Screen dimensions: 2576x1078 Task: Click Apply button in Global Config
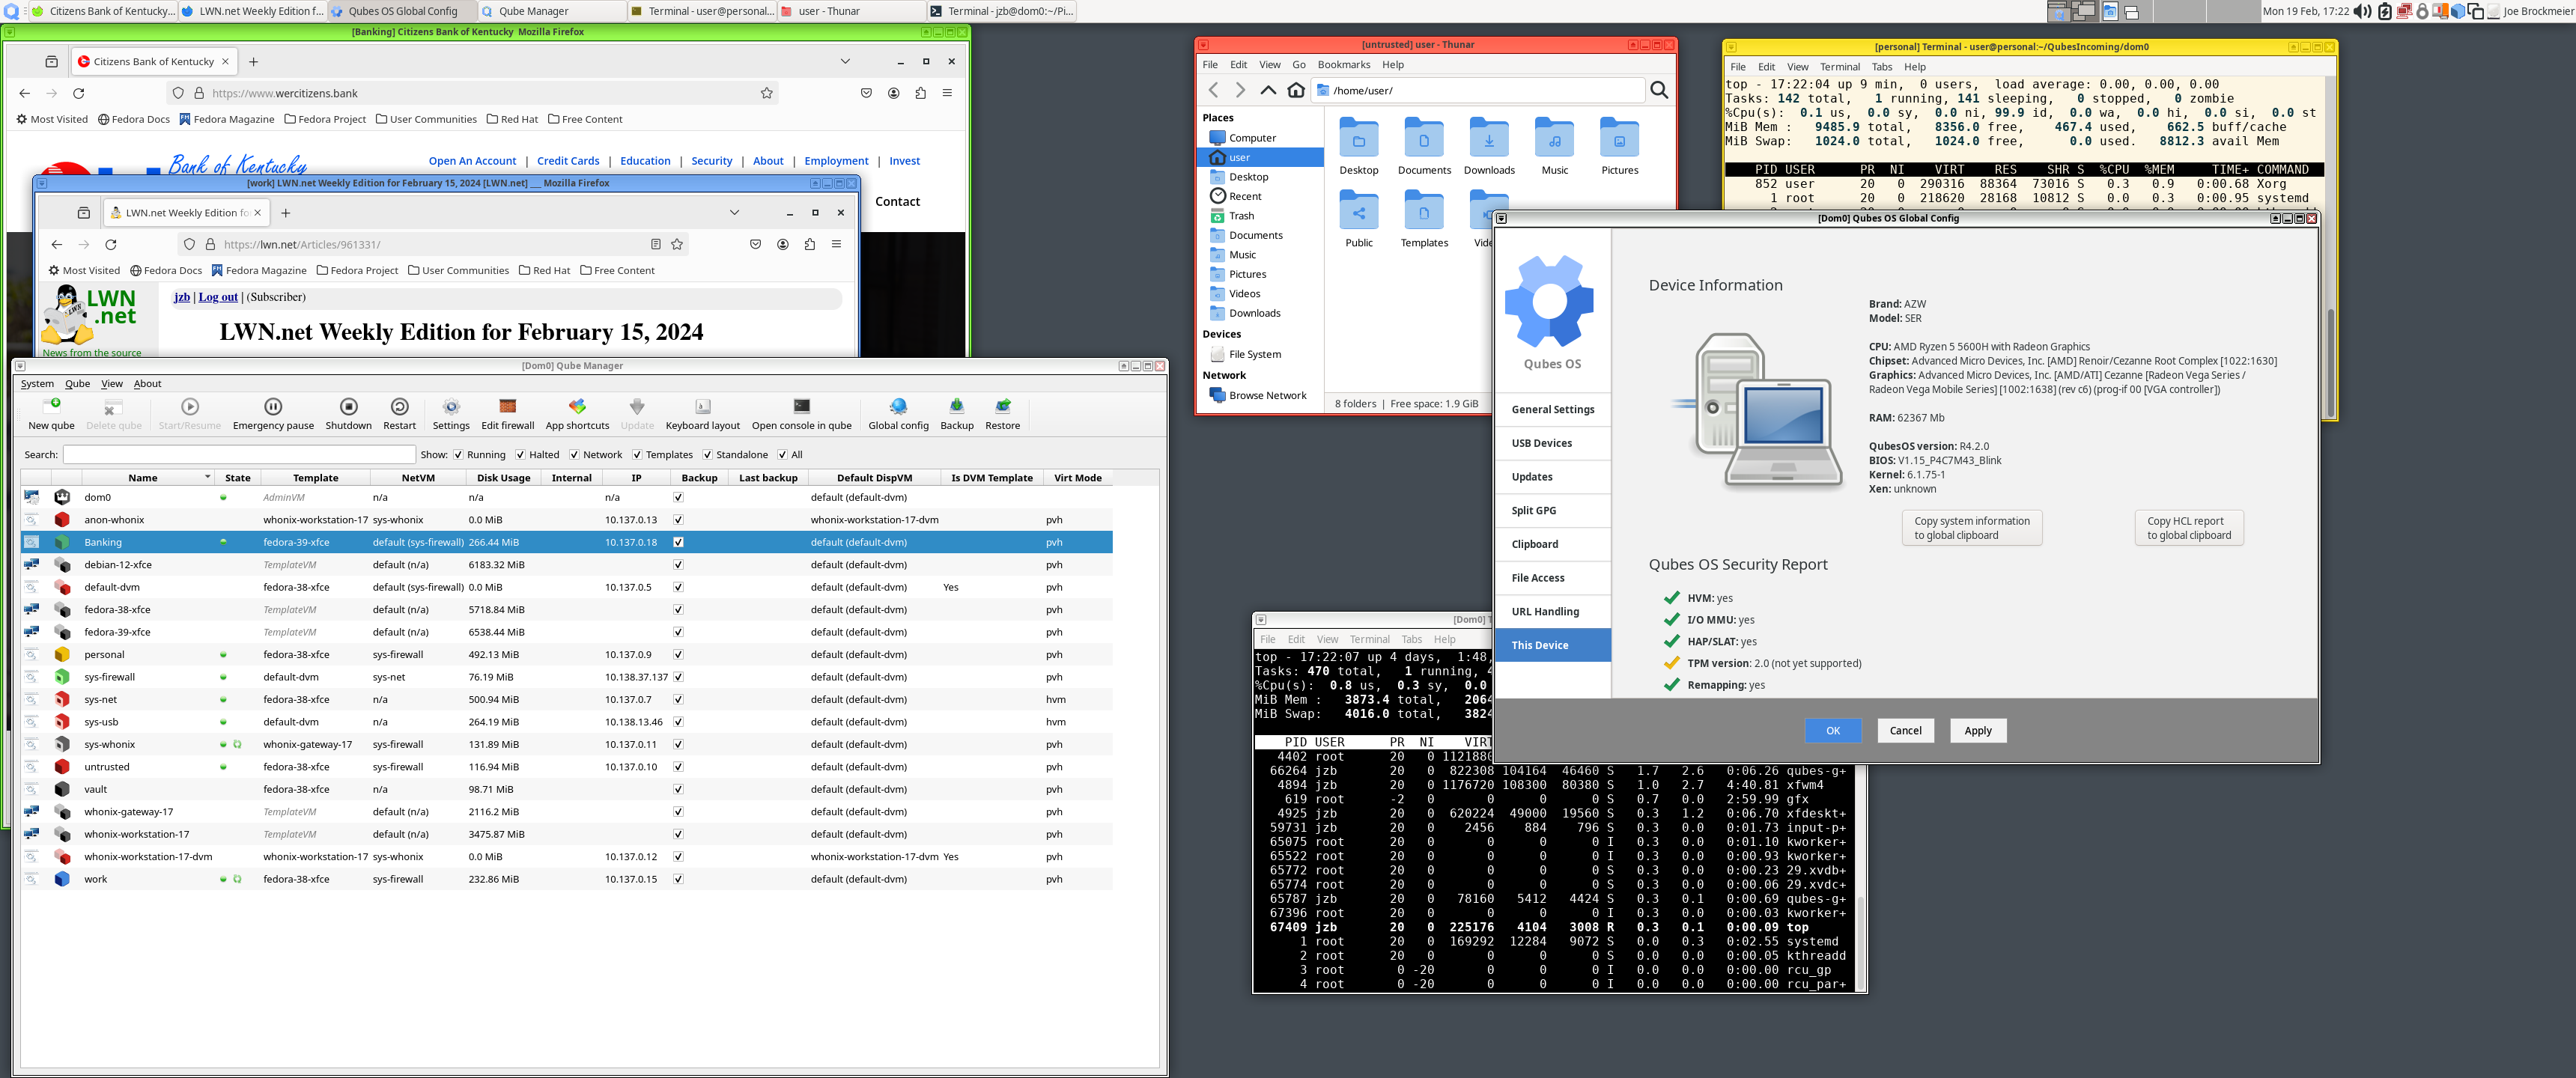tap(1977, 731)
